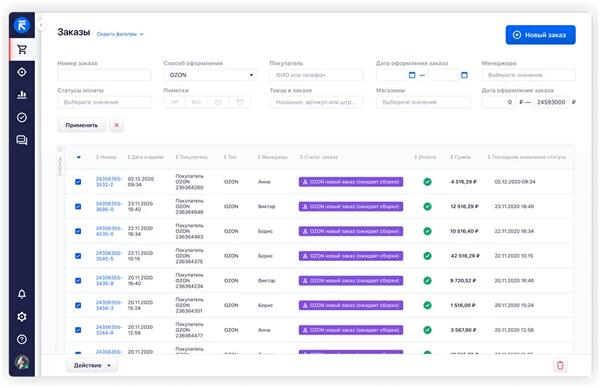Open the OZON order method dropdown
The width and height of the screenshot is (600, 388).
[x=210, y=75]
